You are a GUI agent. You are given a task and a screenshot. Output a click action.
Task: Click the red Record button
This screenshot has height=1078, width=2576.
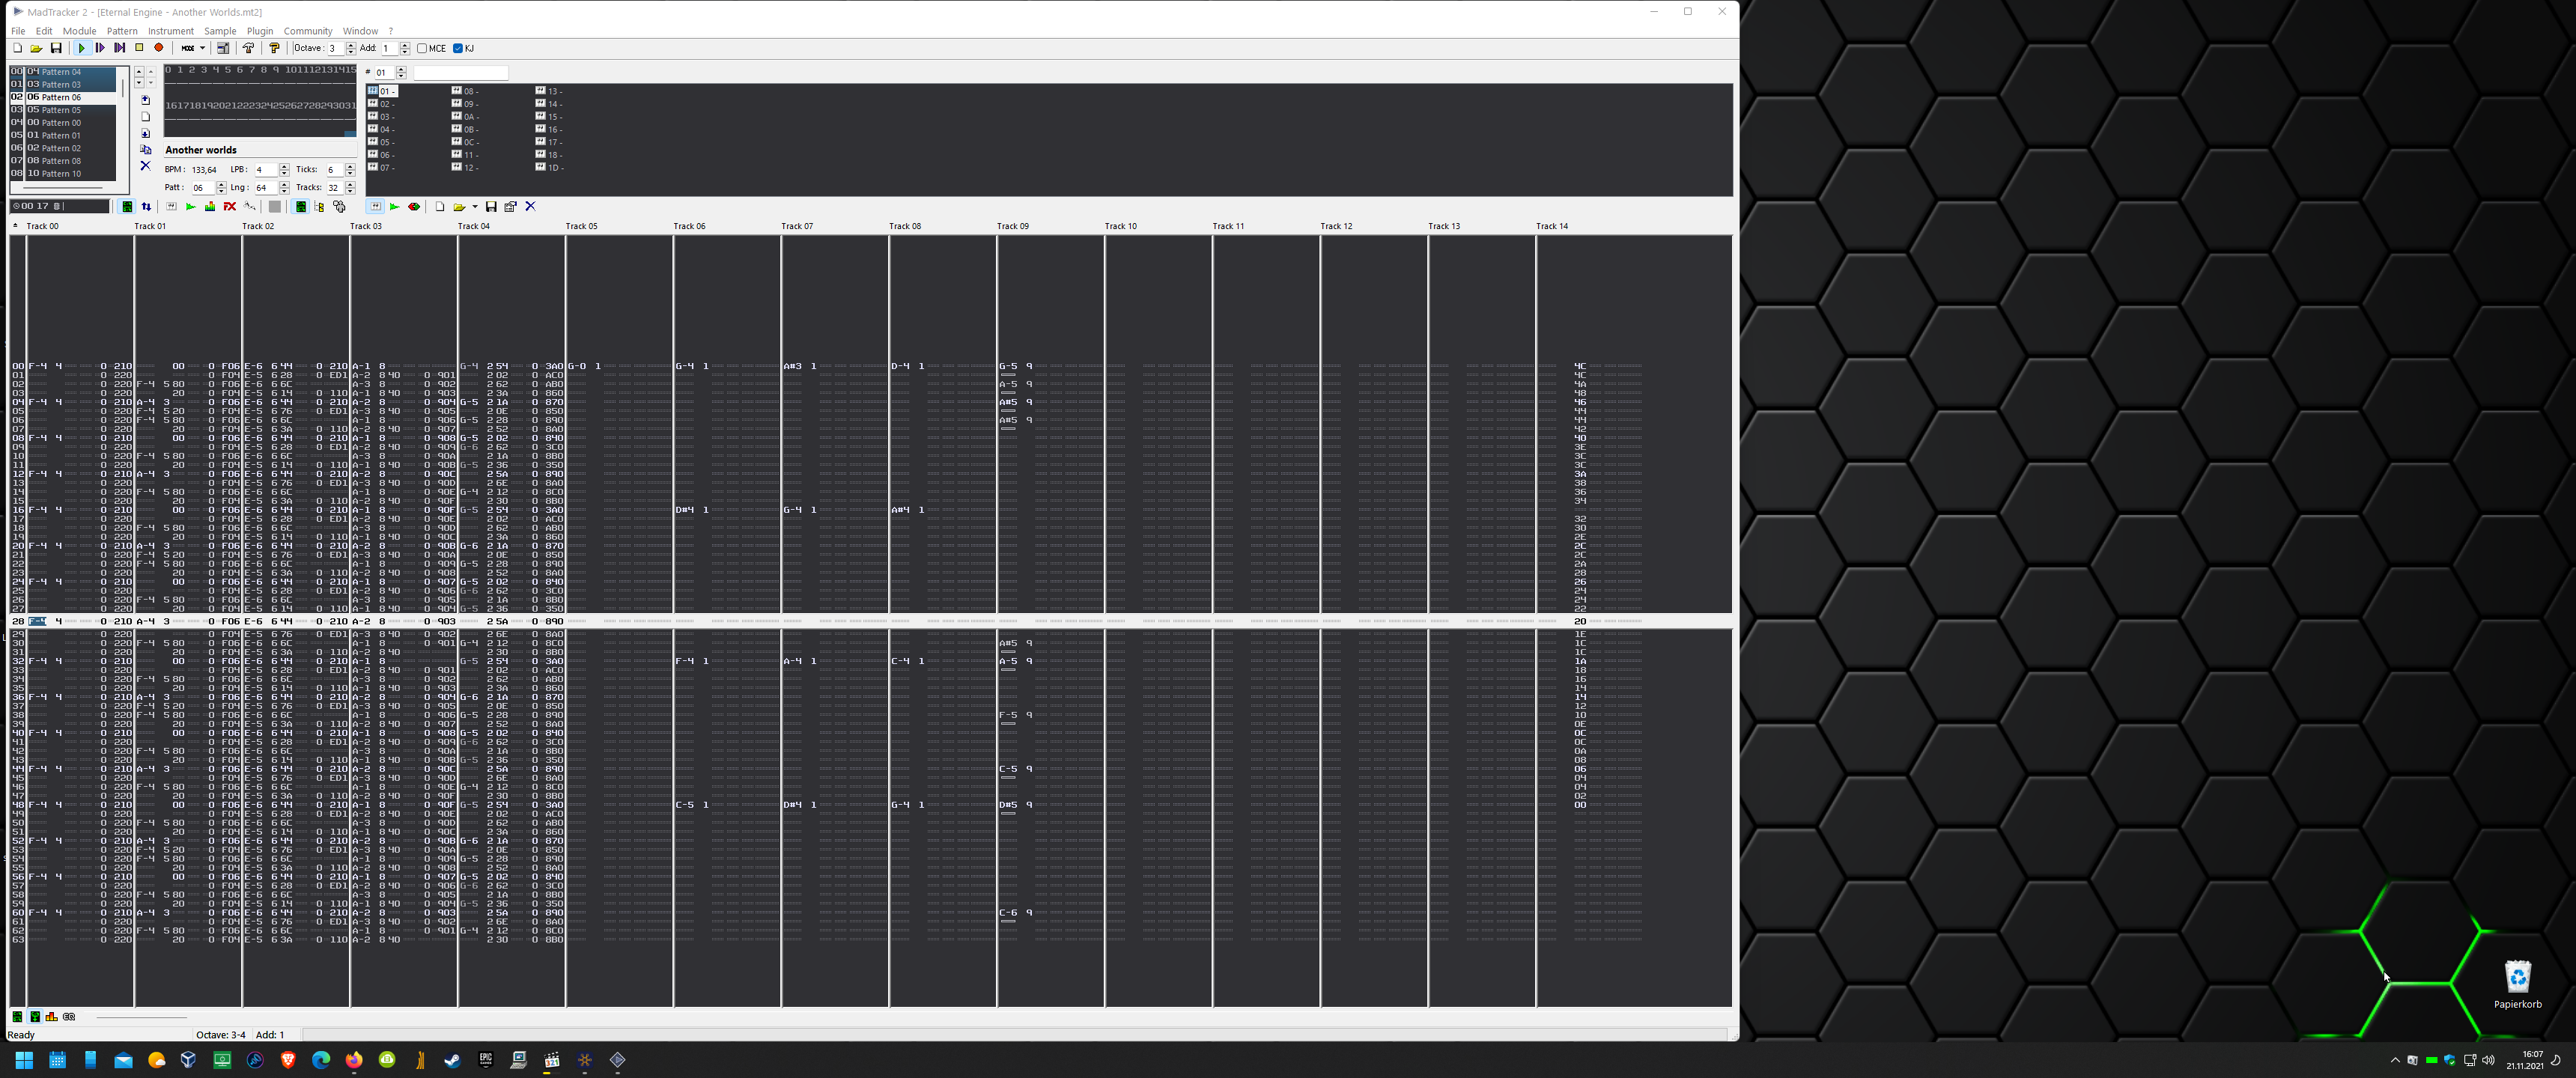(x=158, y=48)
